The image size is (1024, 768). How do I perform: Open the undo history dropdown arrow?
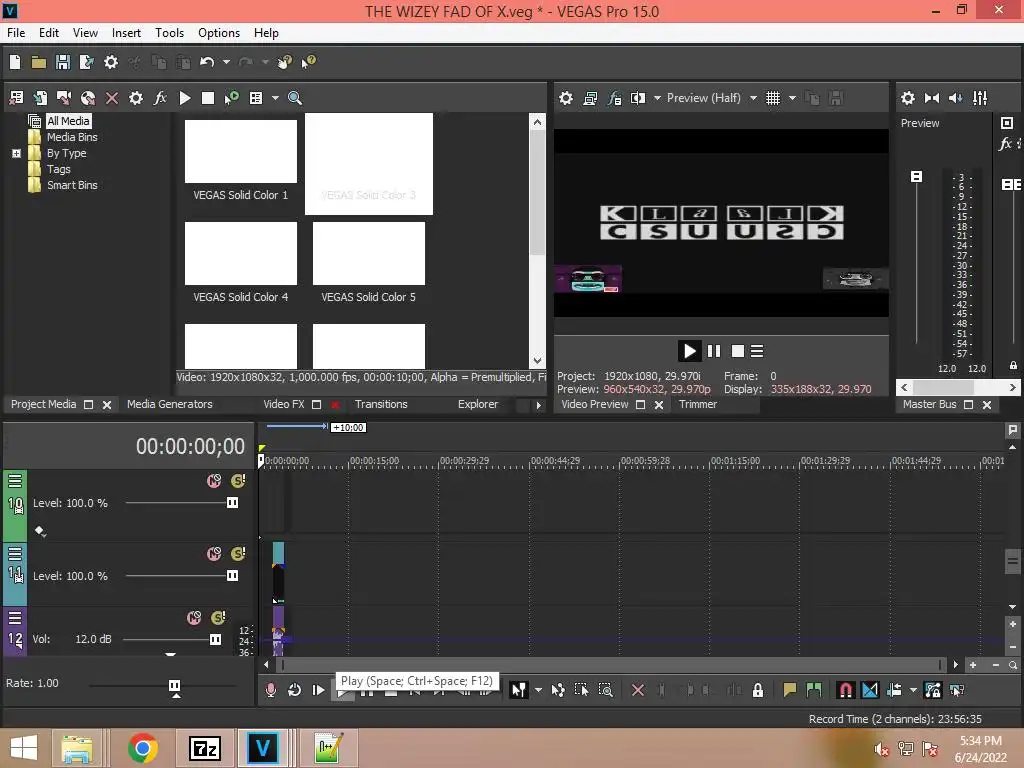226,62
